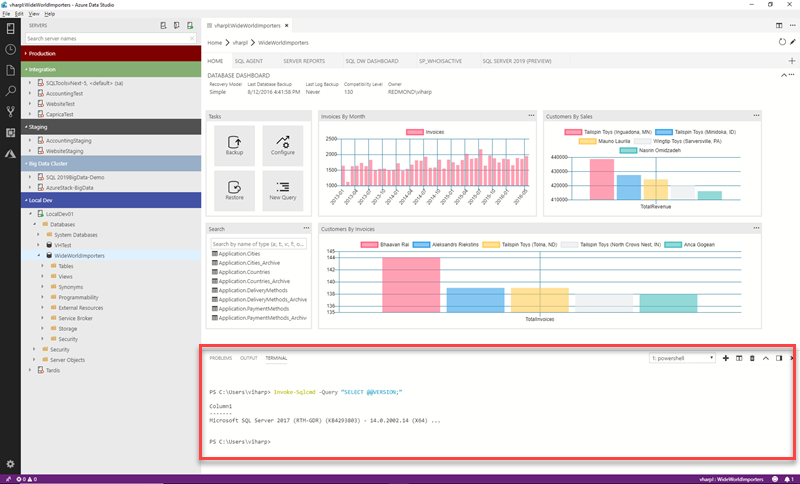Viewport: 800px width, 484px height.
Task: Click the New Query task button
Action: click(x=283, y=191)
